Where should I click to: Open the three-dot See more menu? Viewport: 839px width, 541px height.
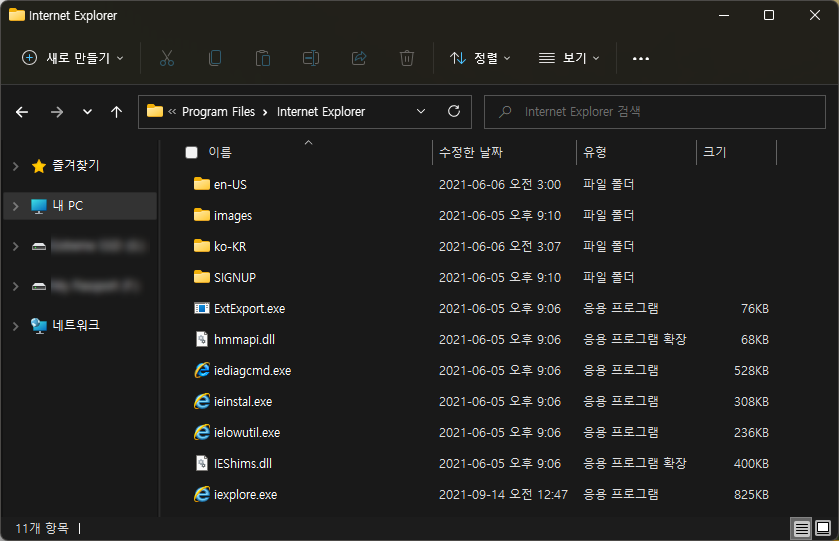point(640,58)
